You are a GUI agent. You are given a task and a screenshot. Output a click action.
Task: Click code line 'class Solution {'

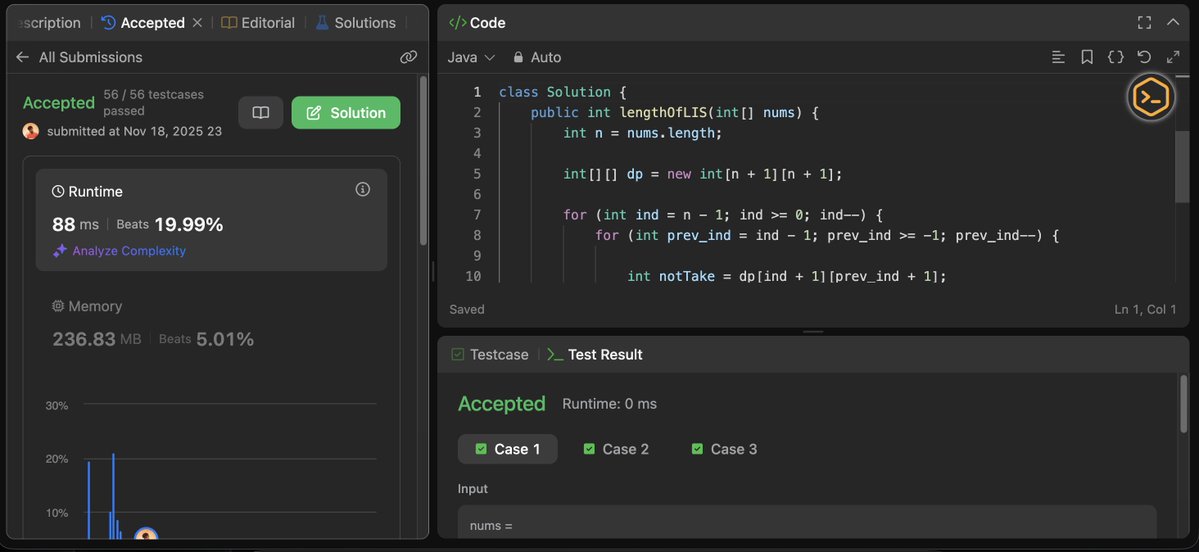click(x=563, y=92)
